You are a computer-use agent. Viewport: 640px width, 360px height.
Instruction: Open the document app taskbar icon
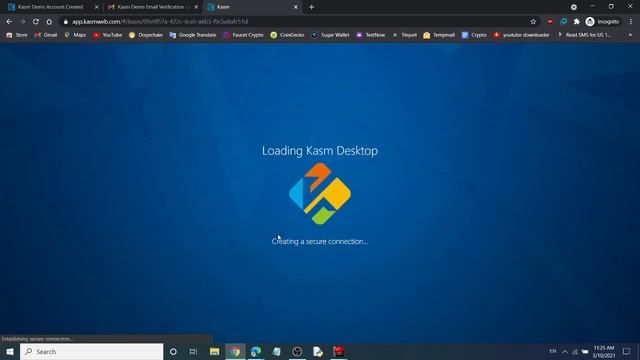(318, 351)
